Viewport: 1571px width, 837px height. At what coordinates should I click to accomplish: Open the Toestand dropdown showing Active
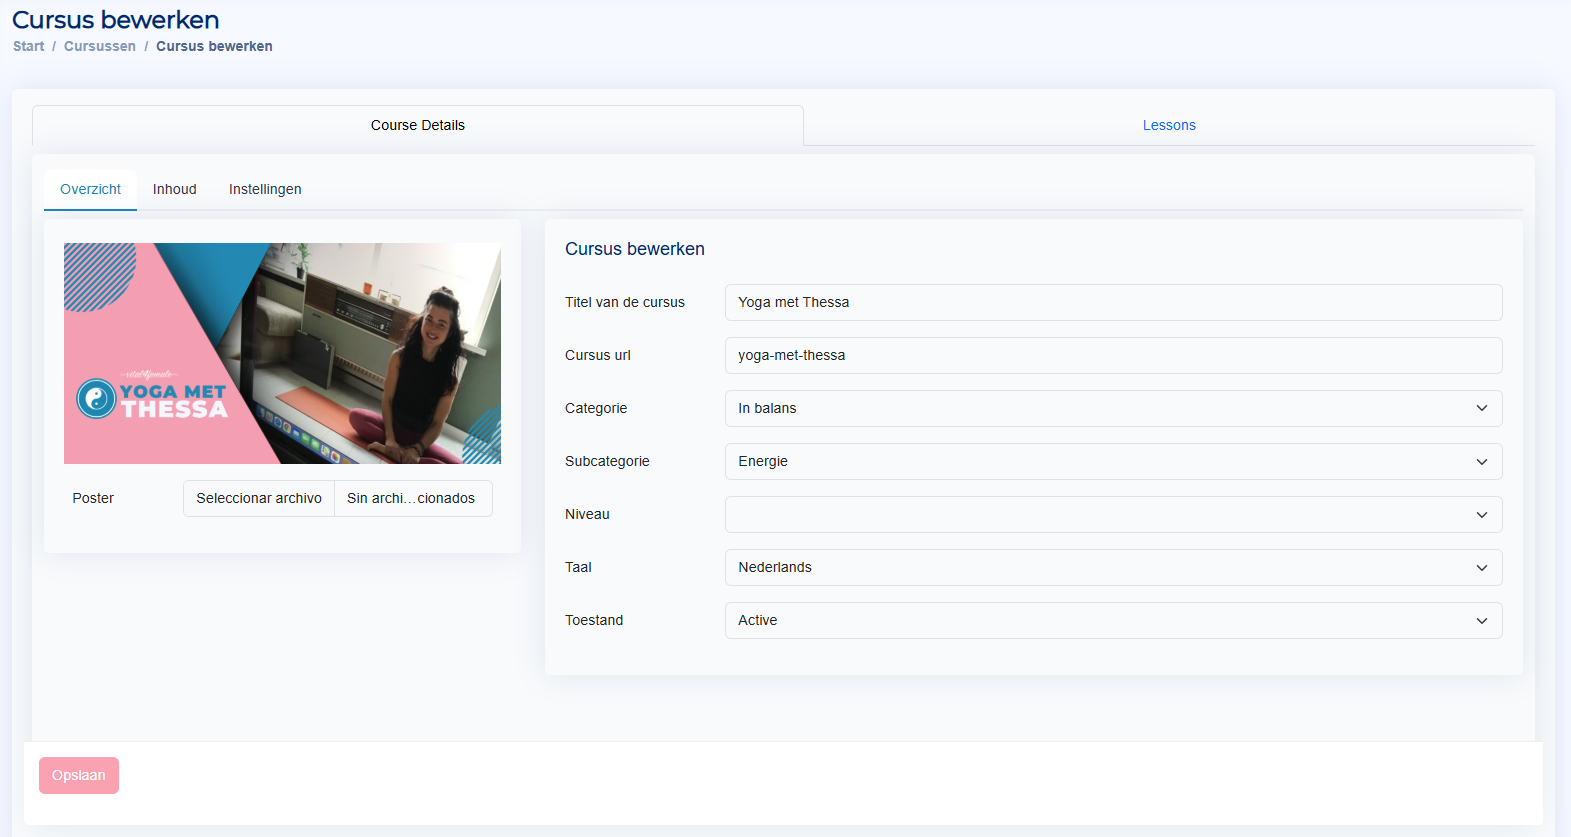click(1113, 620)
